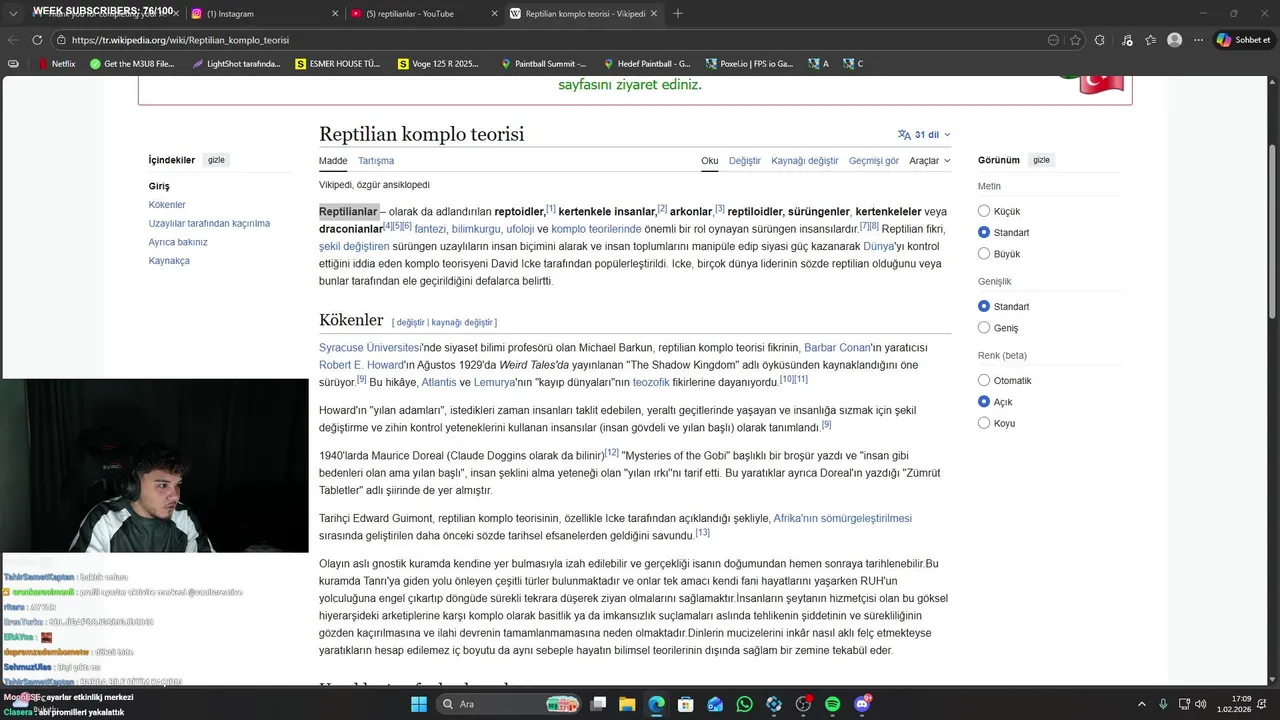Image resolution: width=1280 pixels, height=720 pixels.
Task: Open Geçmişi gör history tab
Action: point(874,161)
